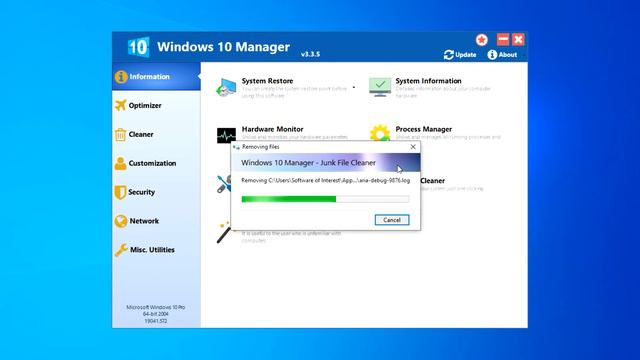Open the System Information title link
This screenshot has width=640, height=360.
point(428,81)
